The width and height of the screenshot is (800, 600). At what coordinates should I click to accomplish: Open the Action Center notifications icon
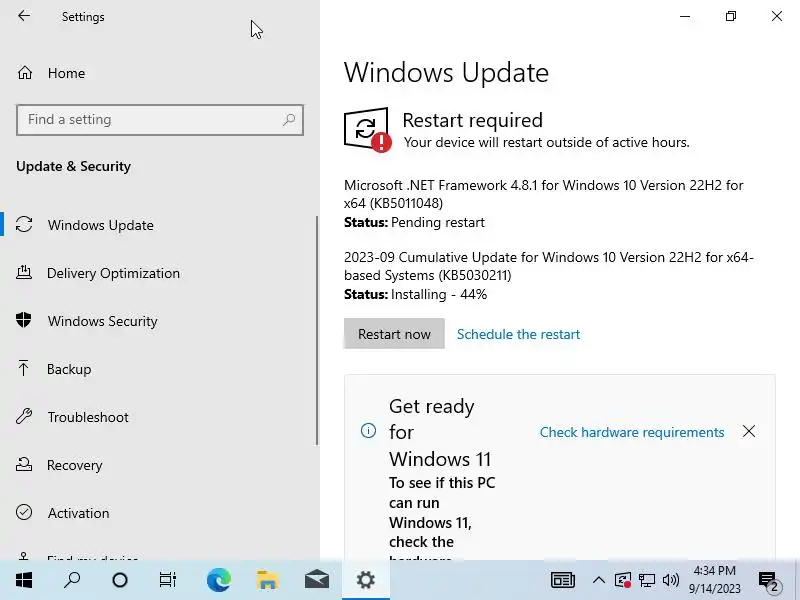click(x=769, y=581)
